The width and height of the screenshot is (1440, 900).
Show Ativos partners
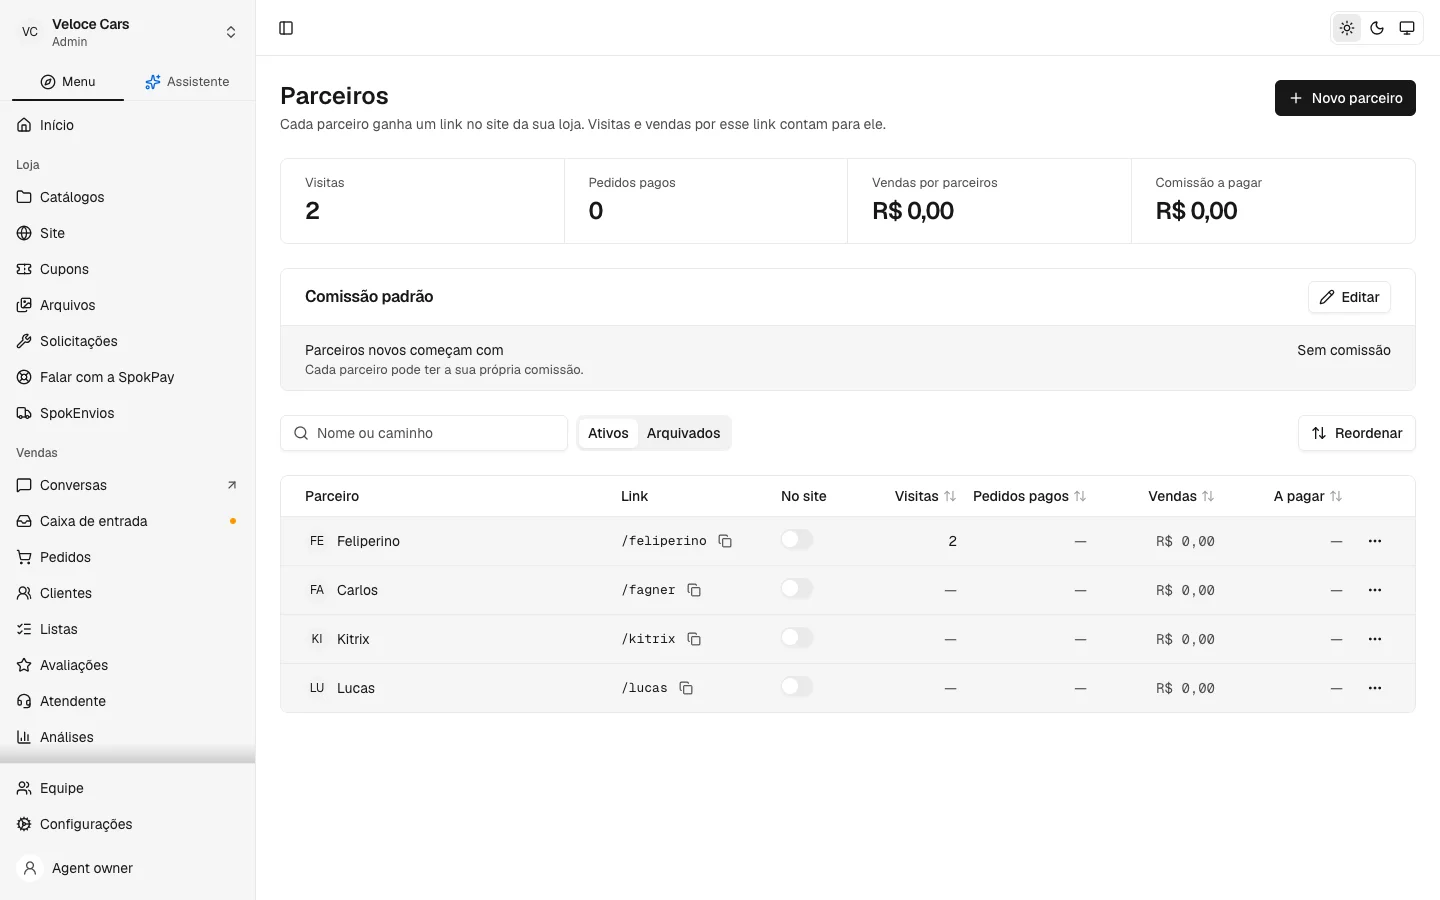608,433
